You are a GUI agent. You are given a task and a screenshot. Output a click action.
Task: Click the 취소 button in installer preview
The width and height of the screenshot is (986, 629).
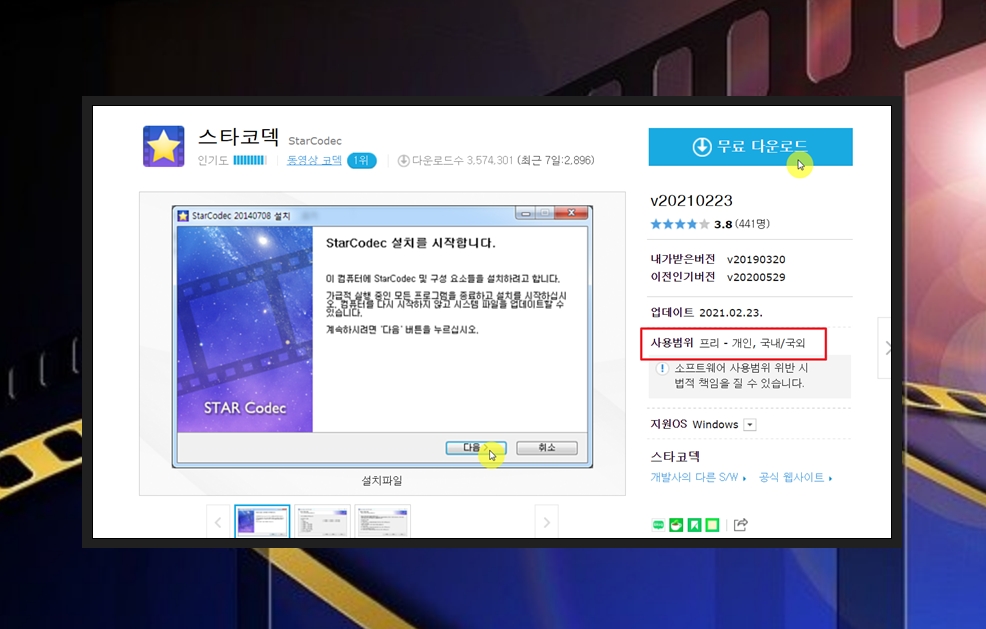coord(546,448)
